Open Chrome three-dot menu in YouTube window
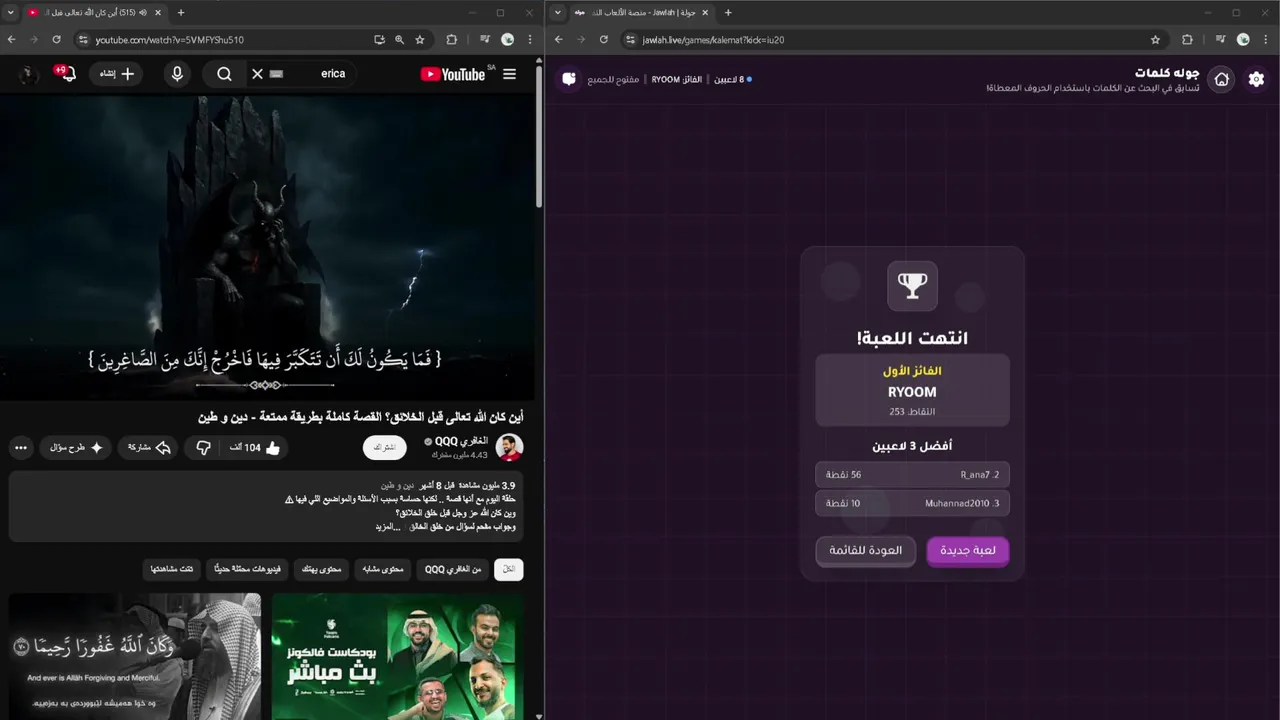This screenshot has width=1280, height=720. coord(529,40)
